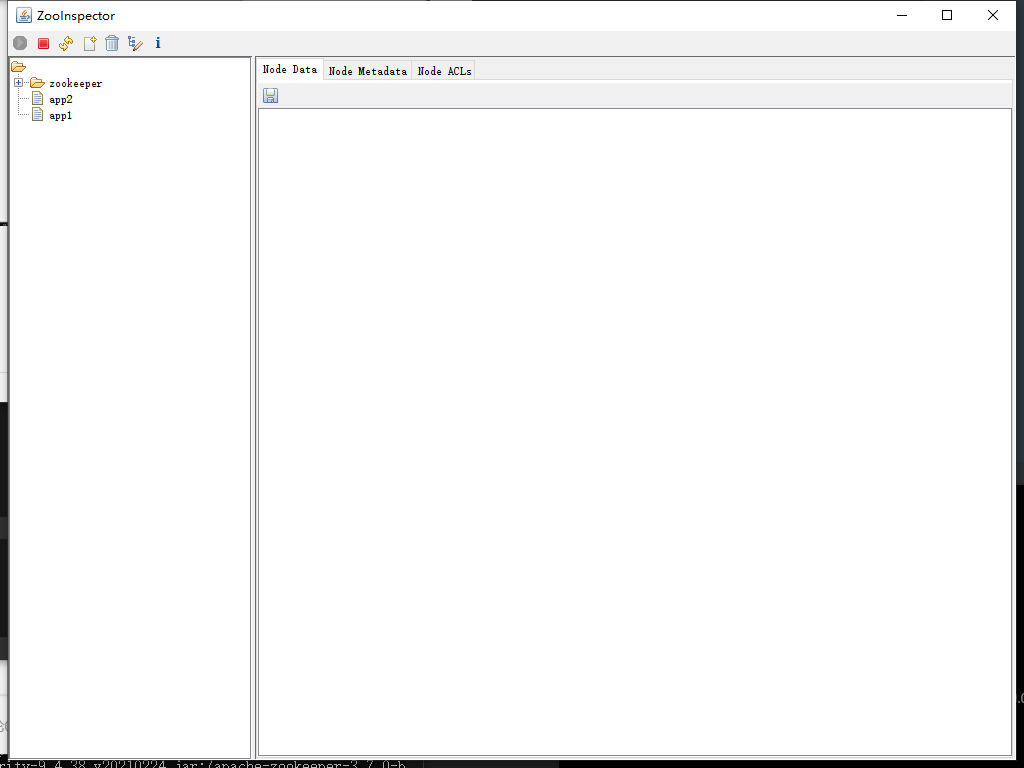
Task: Disconnect from the ZooKeeper server
Action: (x=42, y=43)
